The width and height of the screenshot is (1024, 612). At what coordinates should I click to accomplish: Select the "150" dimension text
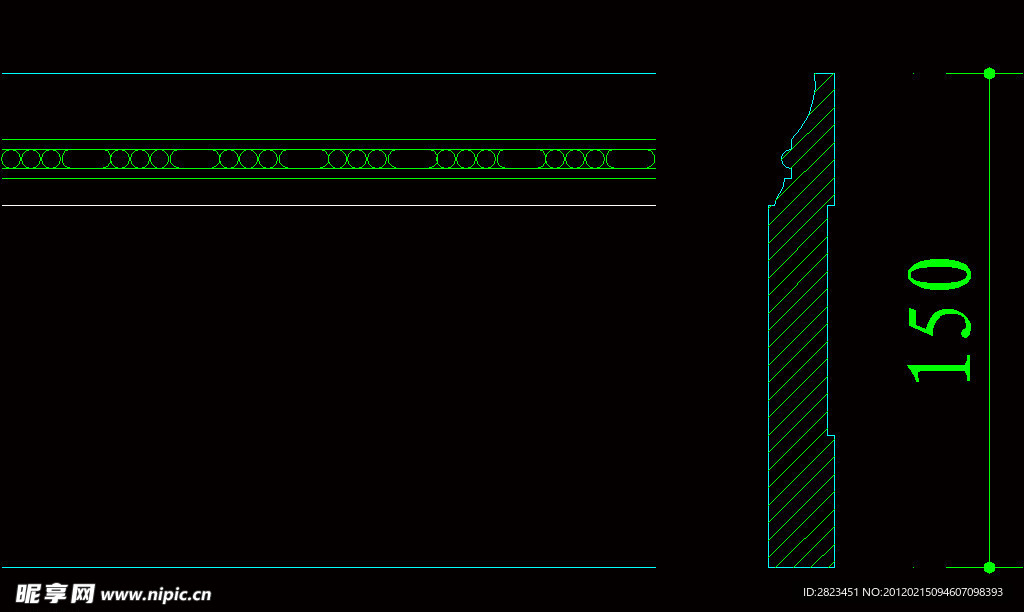pos(939,320)
